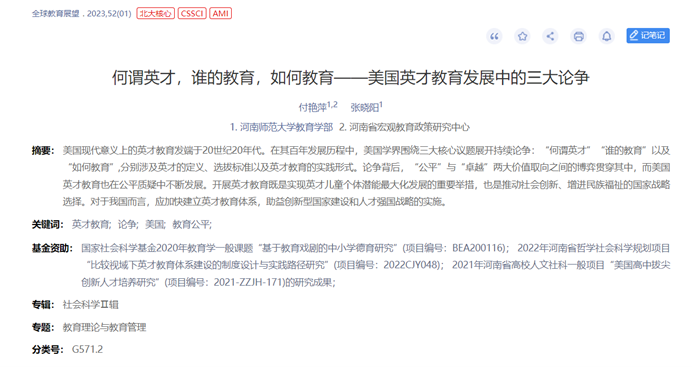Click project number 2021-ZZJH-171 text

pyautogui.click(x=248, y=282)
